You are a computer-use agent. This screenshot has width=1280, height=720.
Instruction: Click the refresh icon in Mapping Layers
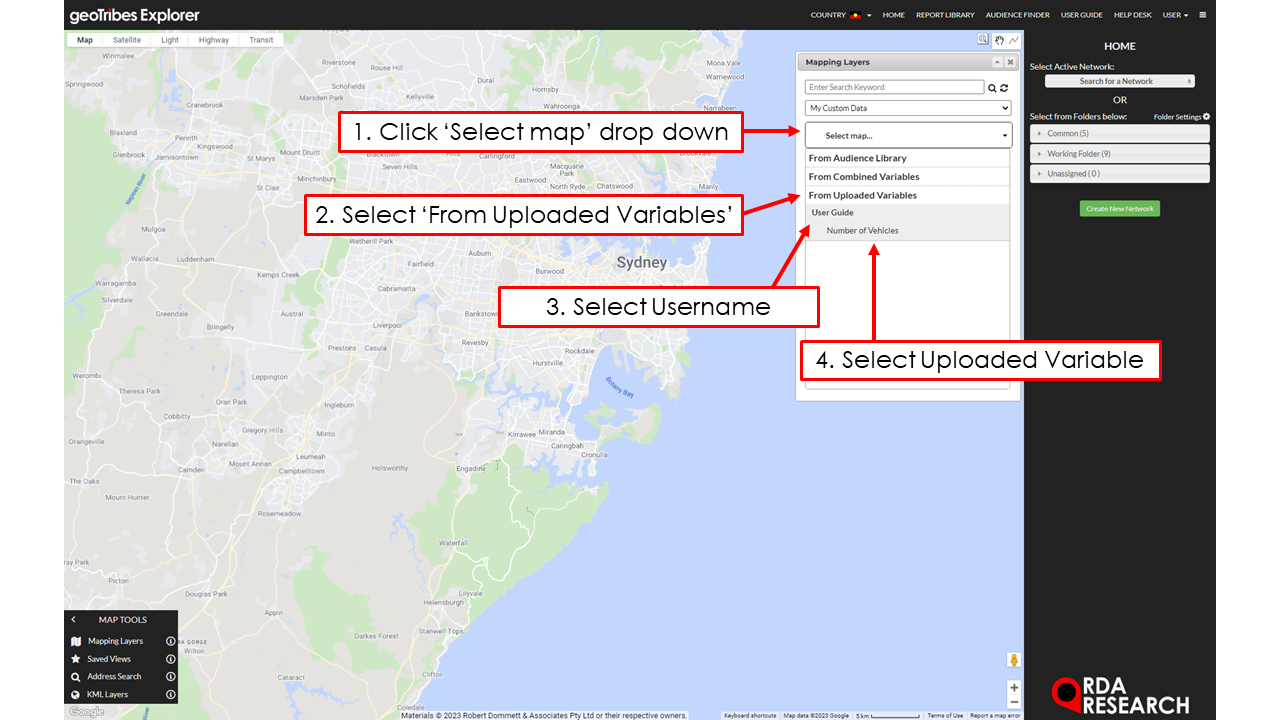click(x=1004, y=88)
